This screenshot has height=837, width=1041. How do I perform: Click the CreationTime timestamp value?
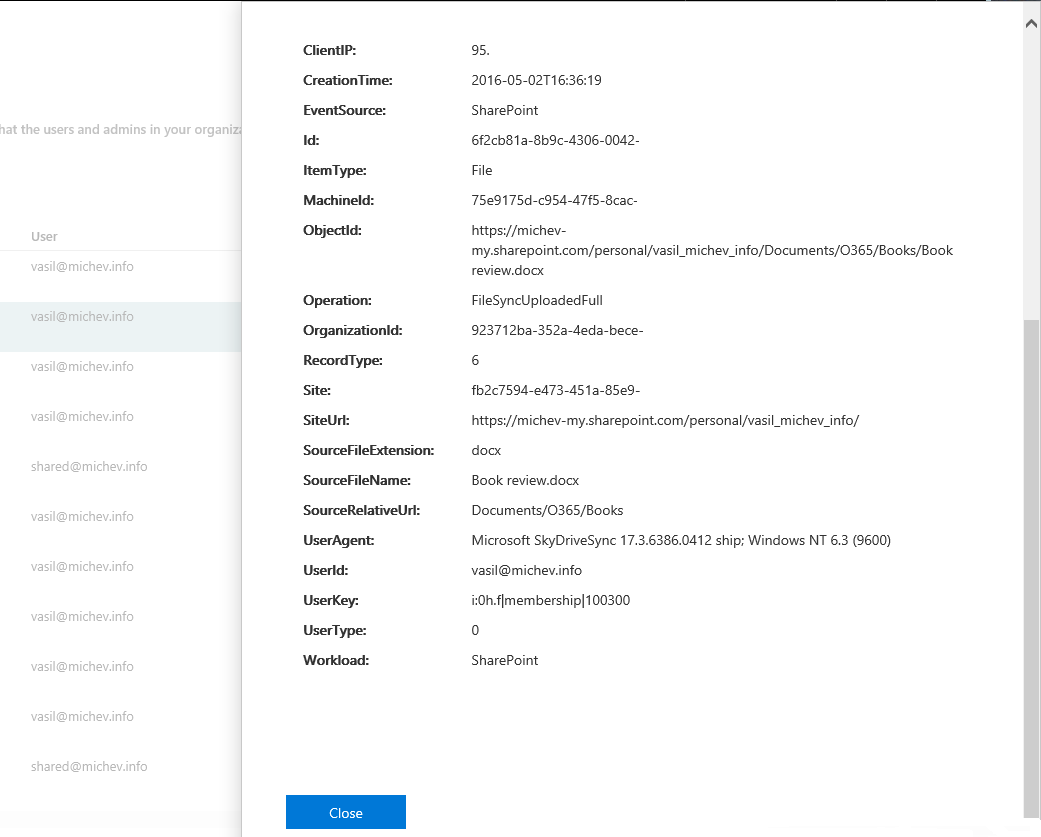click(536, 81)
